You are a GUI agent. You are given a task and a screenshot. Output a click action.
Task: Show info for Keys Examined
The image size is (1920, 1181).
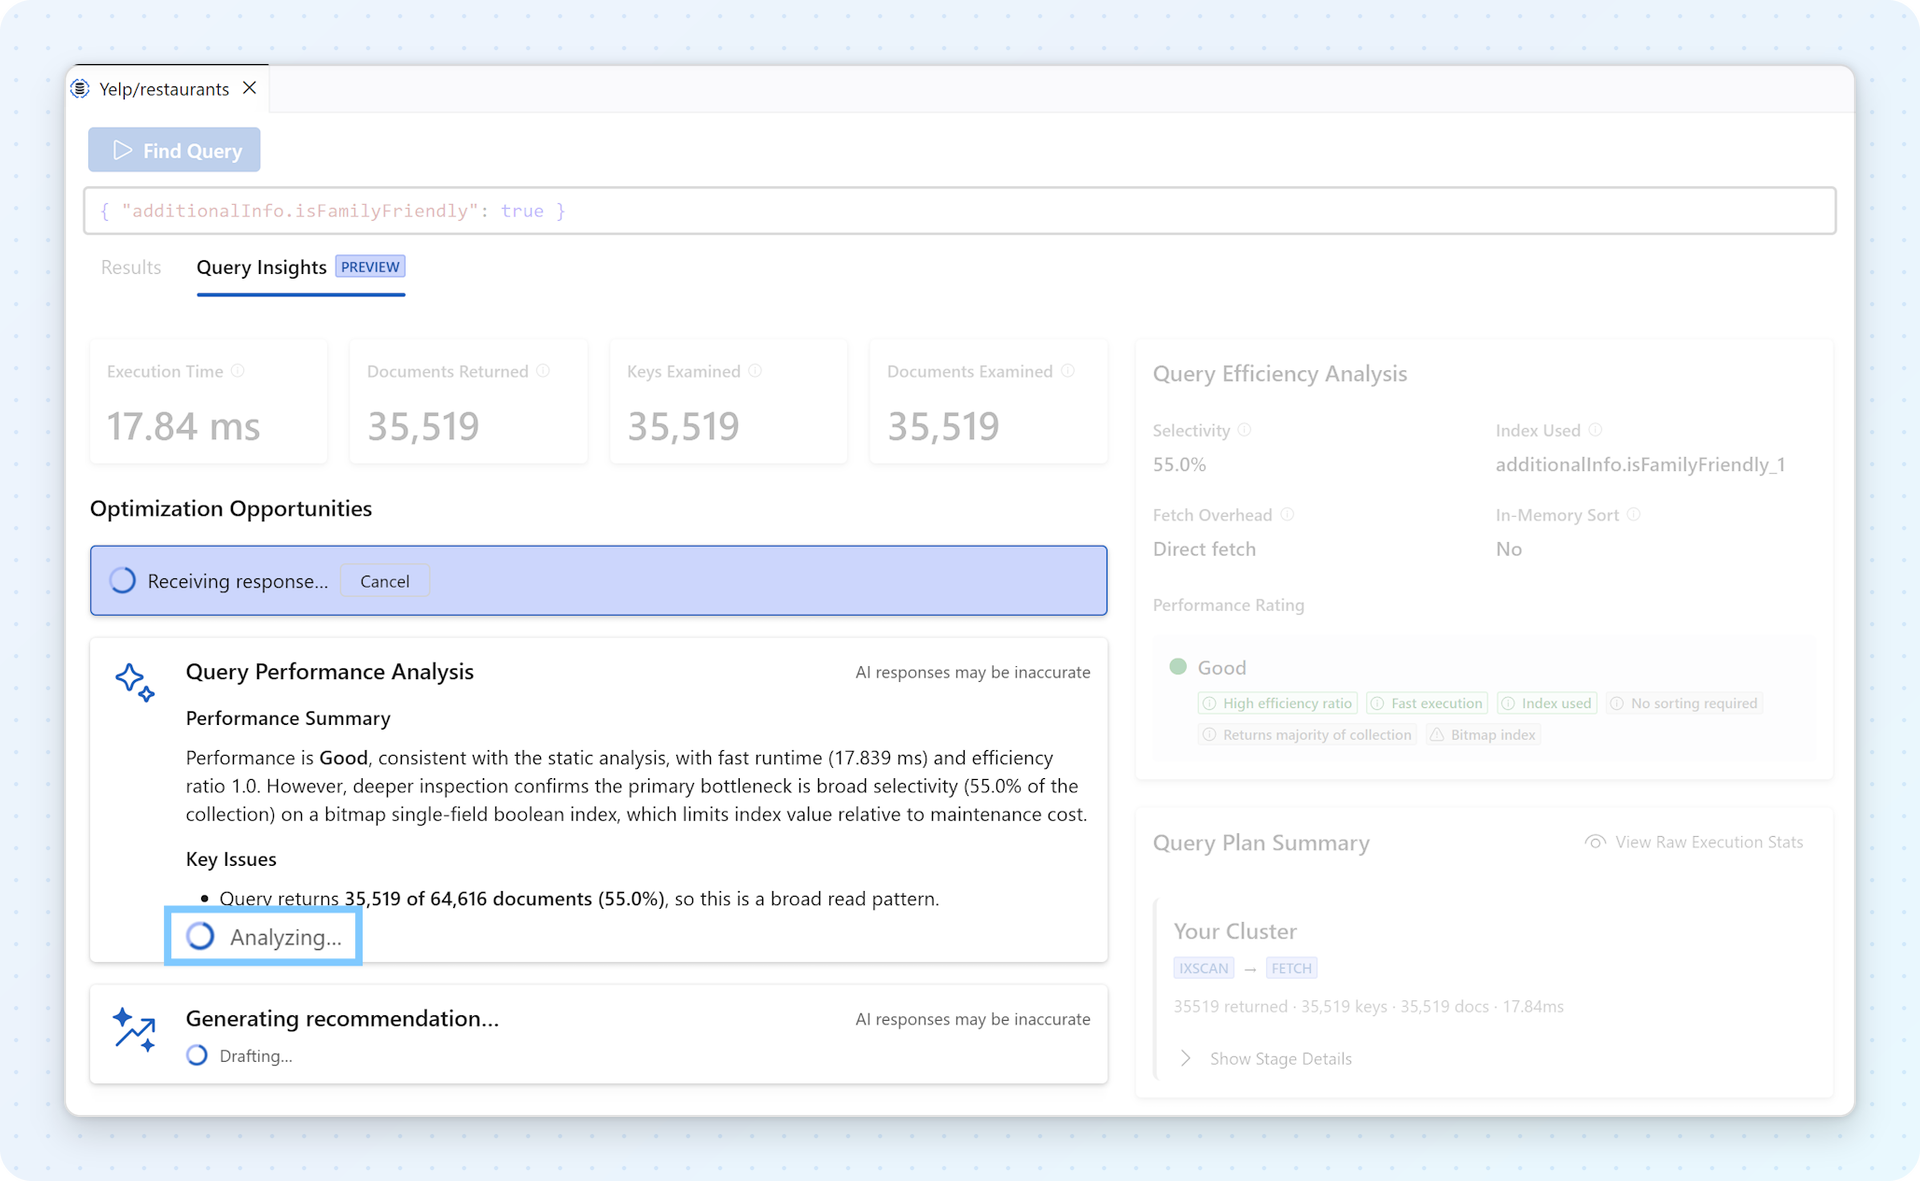(755, 371)
